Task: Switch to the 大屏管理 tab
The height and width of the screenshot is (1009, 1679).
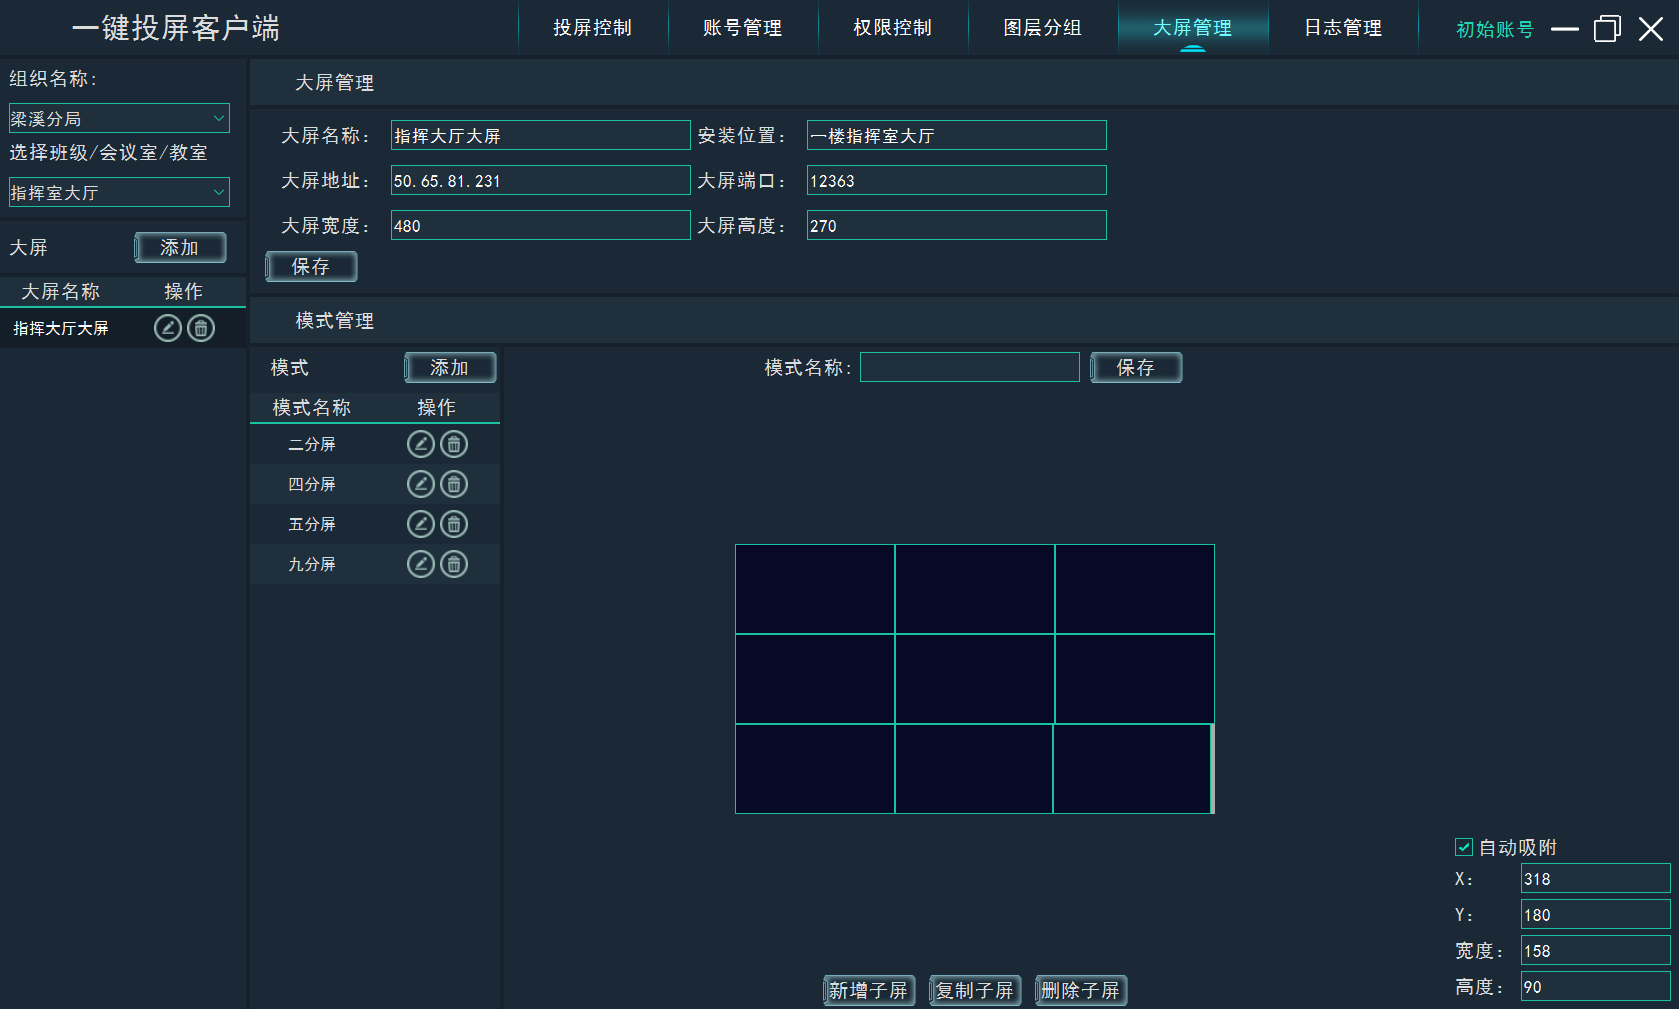Action: tap(1193, 28)
